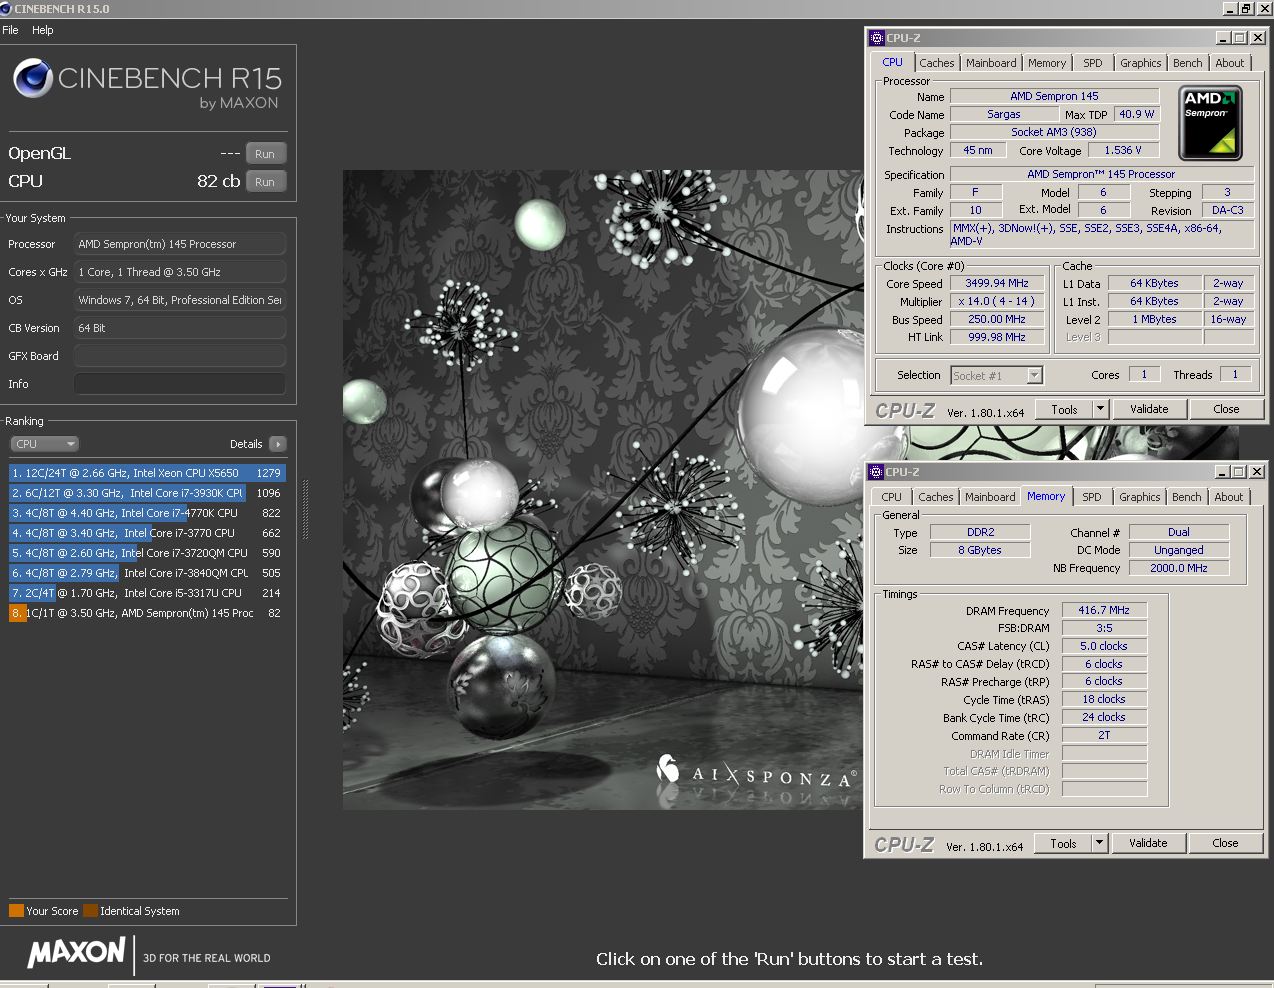The width and height of the screenshot is (1274, 988).
Task: Select ranking entry Intel Core i7-3720QM
Action: (147, 553)
